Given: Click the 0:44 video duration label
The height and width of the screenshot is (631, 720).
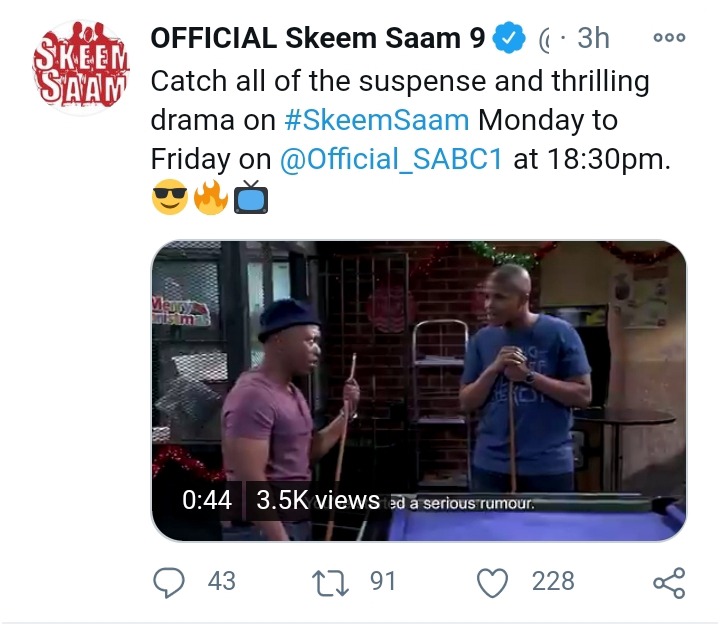Looking at the screenshot, I should (x=207, y=501).
